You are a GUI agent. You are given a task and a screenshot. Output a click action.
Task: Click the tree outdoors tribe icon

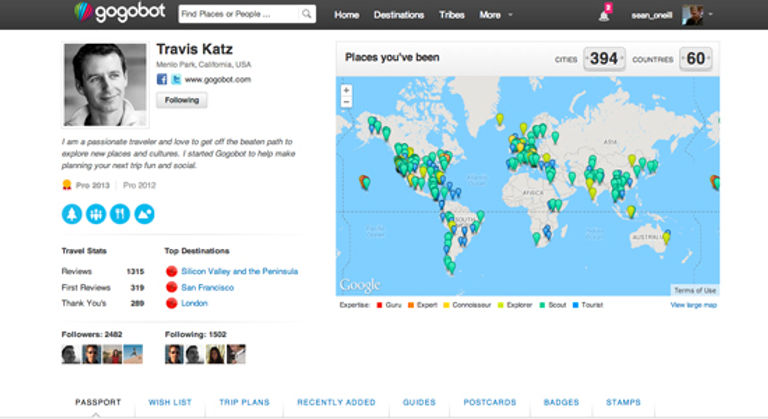72,214
